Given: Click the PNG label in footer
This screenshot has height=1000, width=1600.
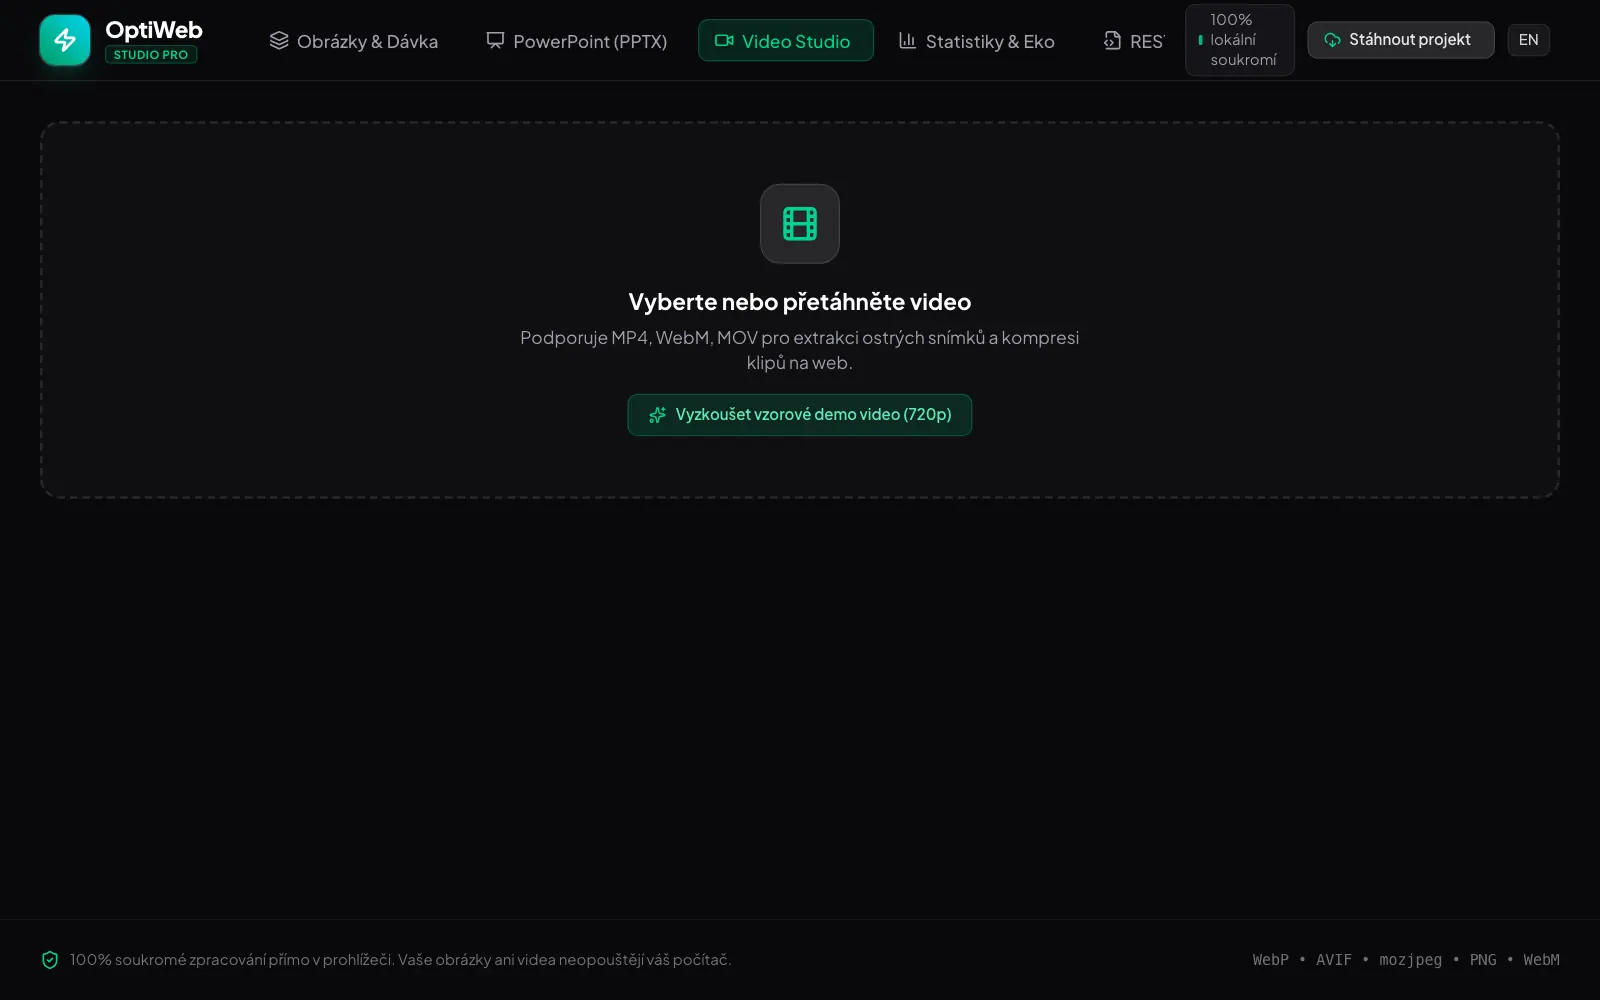Looking at the screenshot, I should (x=1483, y=960).
